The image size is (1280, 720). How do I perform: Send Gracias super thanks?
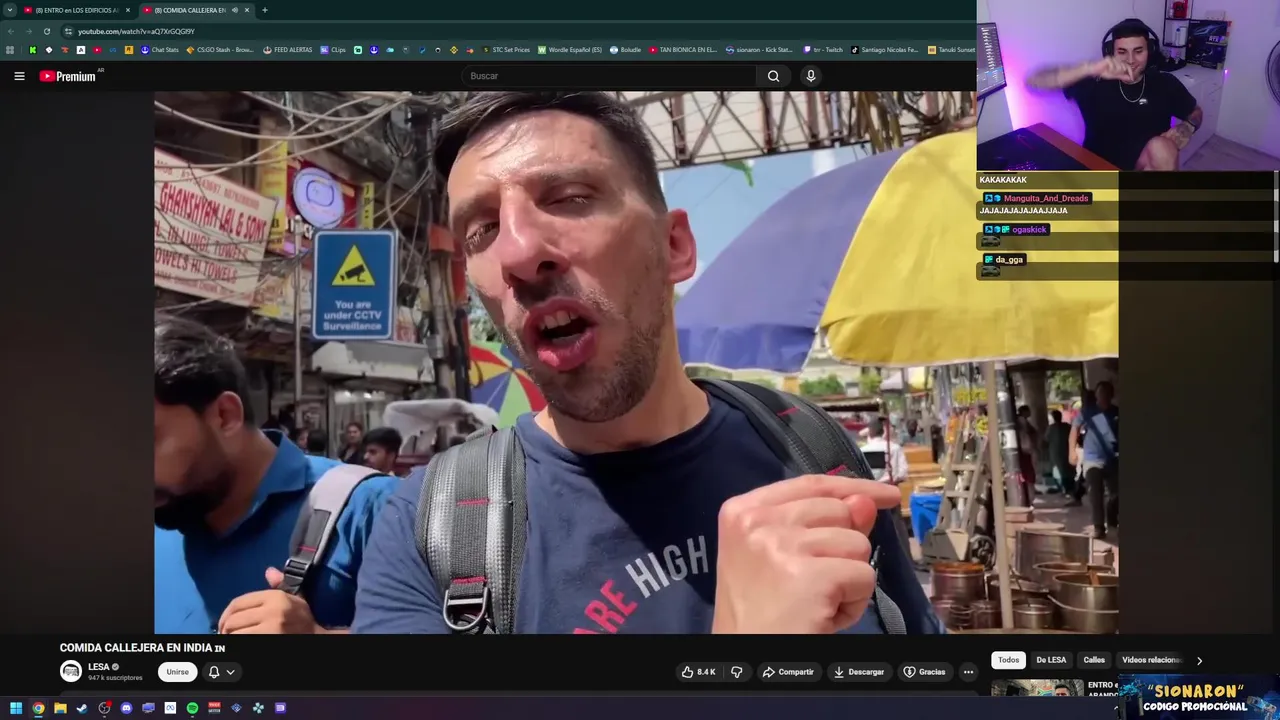click(924, 672)
